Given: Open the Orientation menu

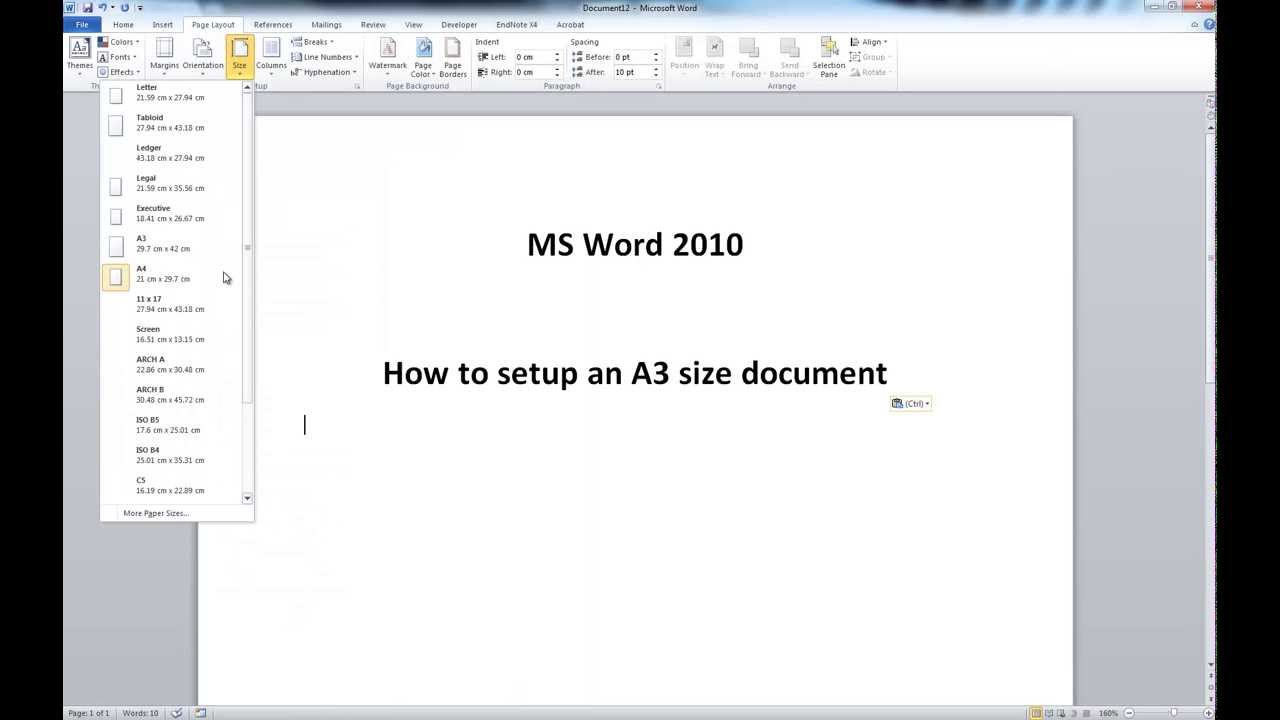Looking at the screenshot, I should (202, 57).
